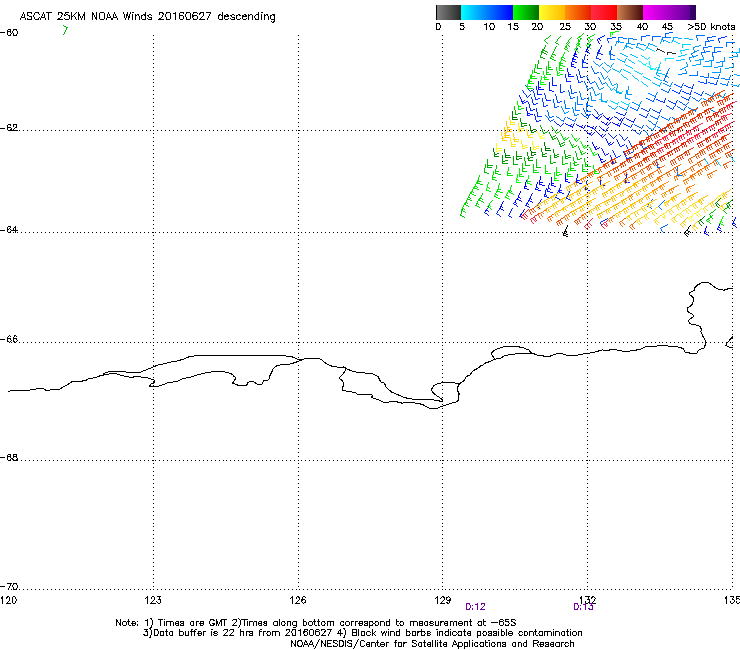Click the dark purple 45-50 knots segment
740x650 pixels.
[682, 12]
